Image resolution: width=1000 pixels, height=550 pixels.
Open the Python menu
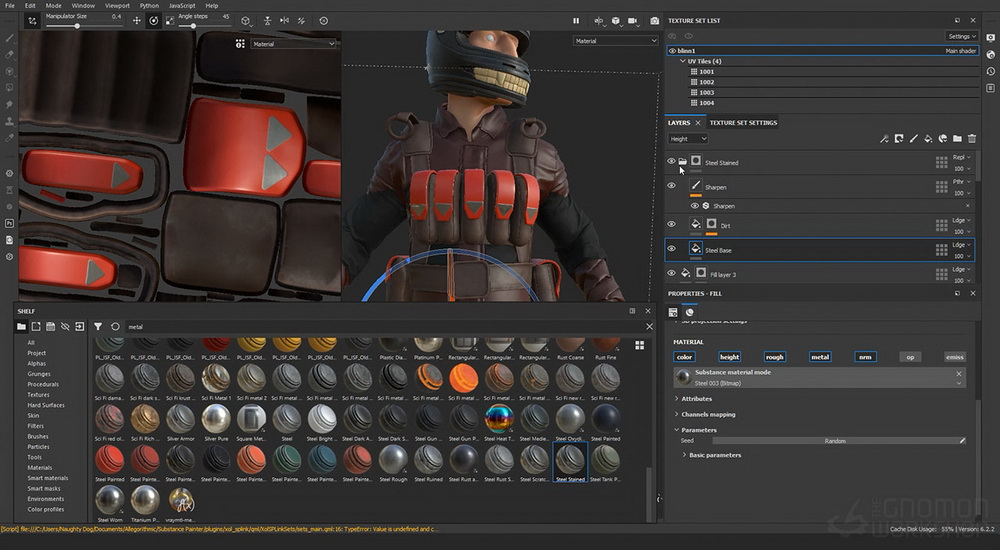[x=149, y=5]
